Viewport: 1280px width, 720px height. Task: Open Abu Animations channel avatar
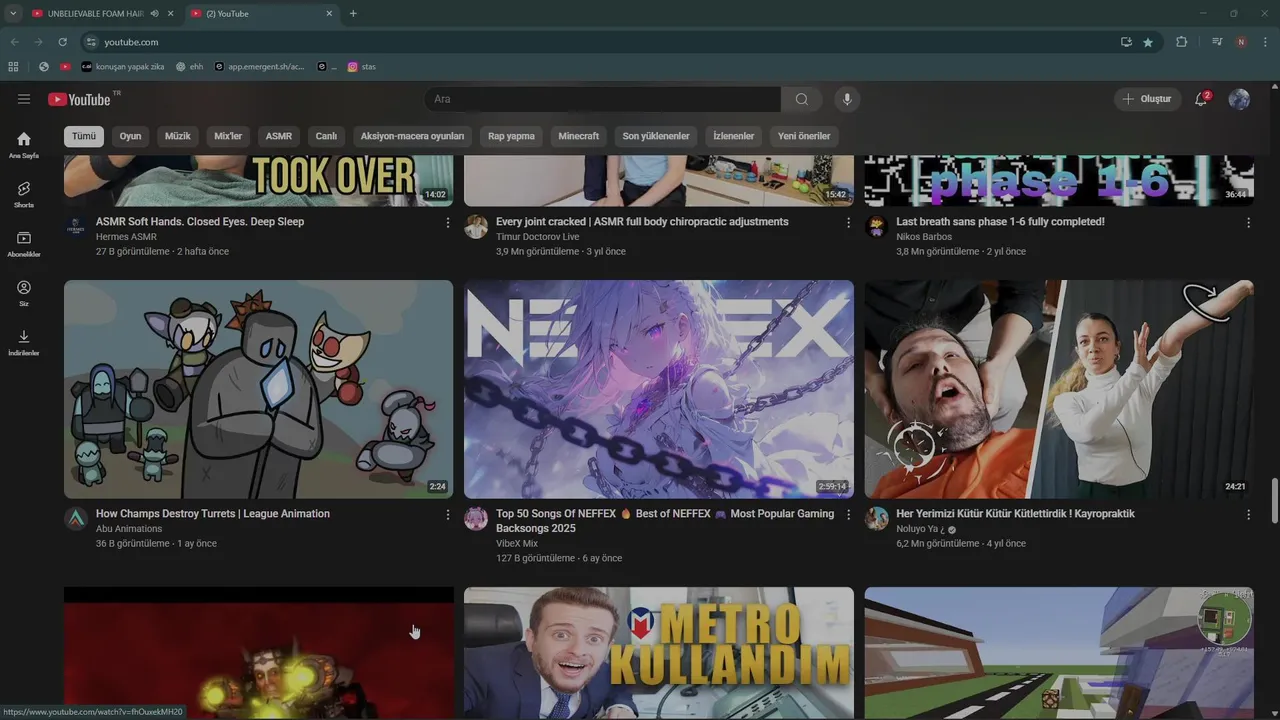point(76,518)
